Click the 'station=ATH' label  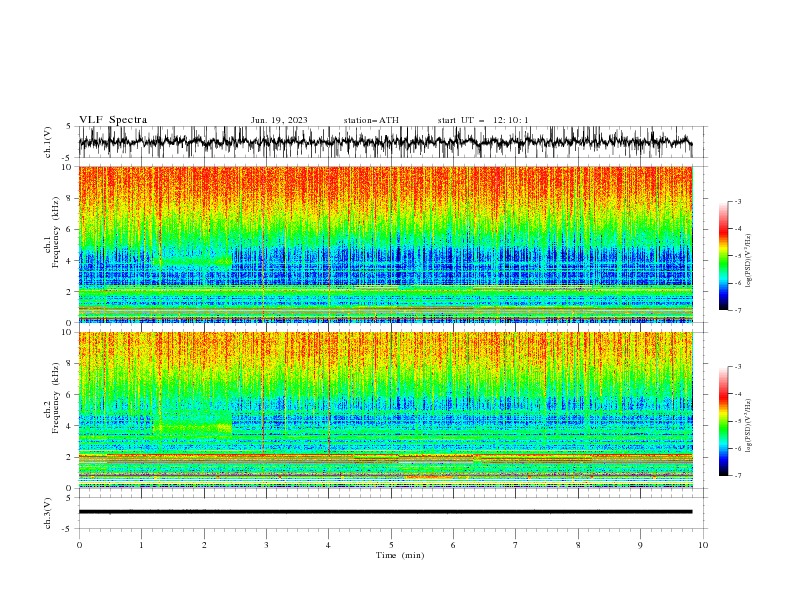[x=371, y=120]
